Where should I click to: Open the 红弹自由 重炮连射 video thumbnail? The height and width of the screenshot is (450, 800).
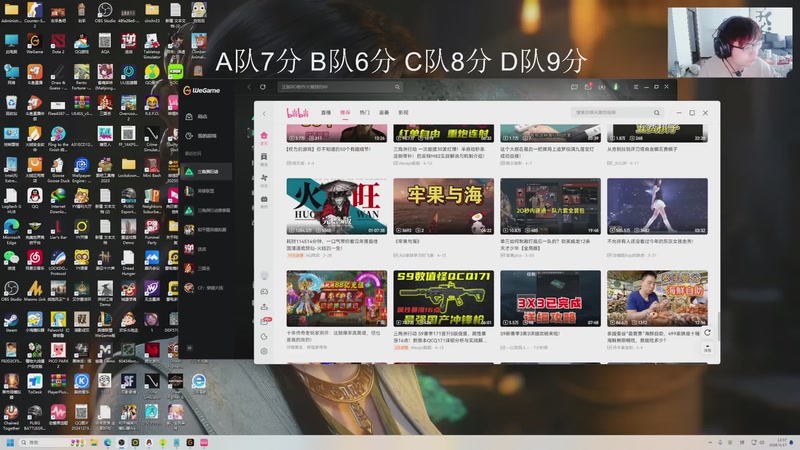coord(443,133)
